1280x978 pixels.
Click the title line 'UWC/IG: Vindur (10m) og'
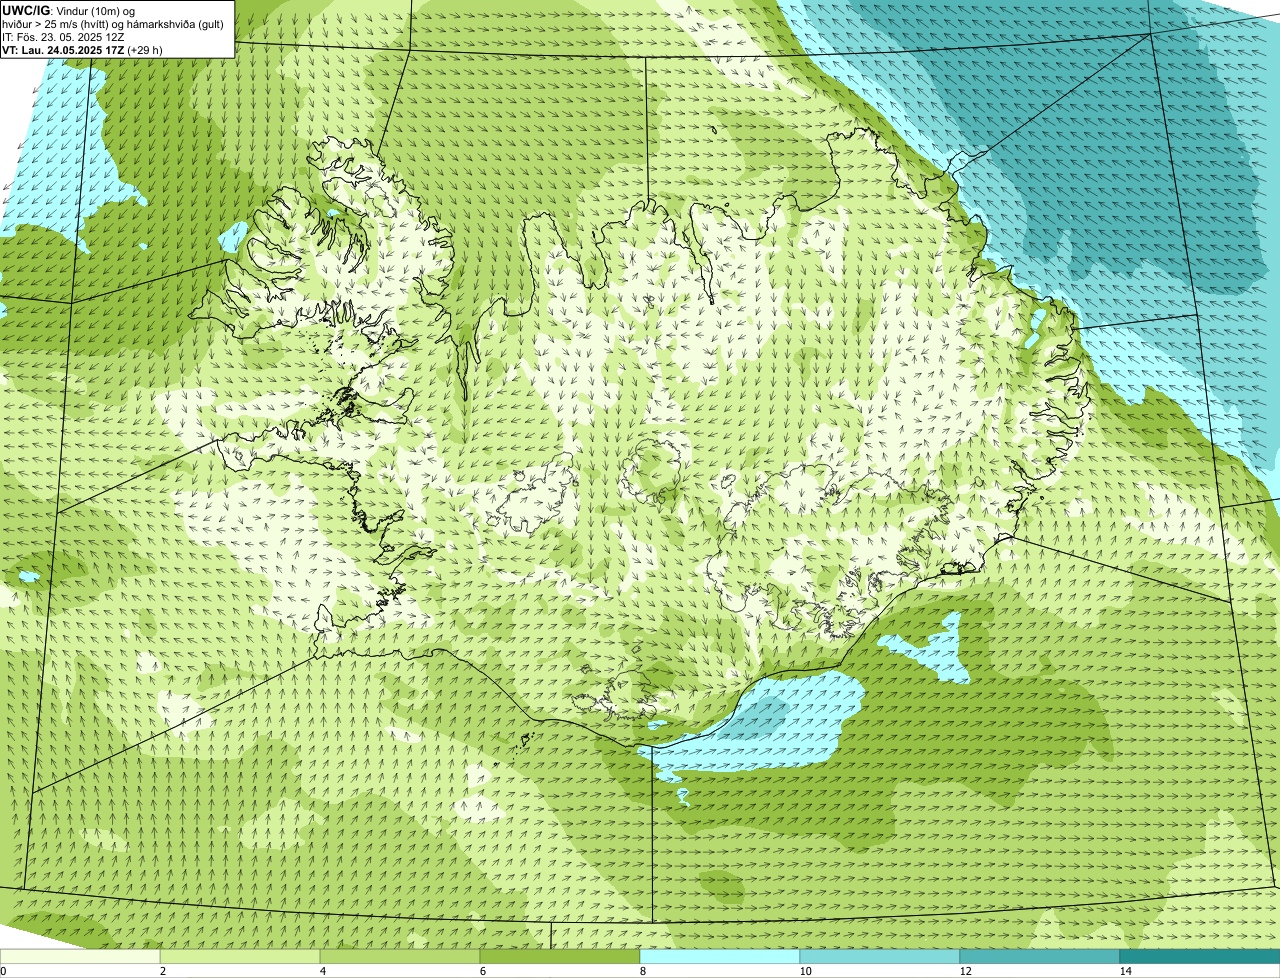tap(69, 10)
